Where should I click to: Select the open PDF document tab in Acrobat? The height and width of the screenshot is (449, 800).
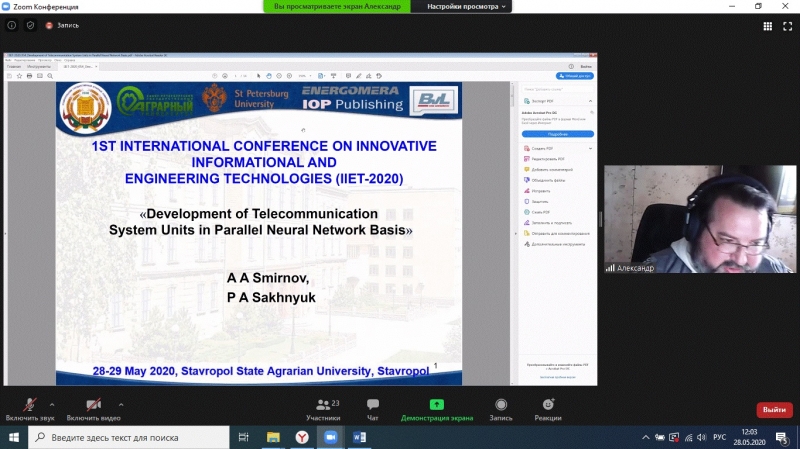coord(78,66)
